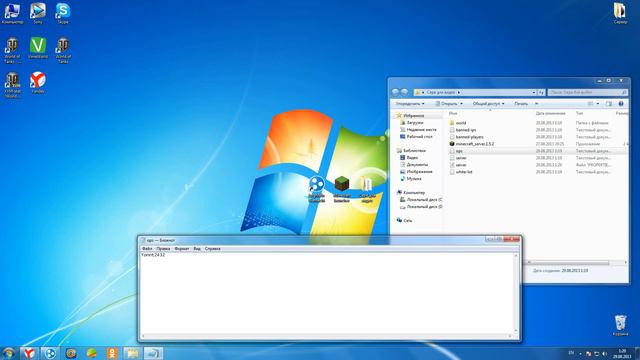Screen dimensions: 640x360
Task: Launch Yandex browser from the taskbar
Action: point(29,353)
